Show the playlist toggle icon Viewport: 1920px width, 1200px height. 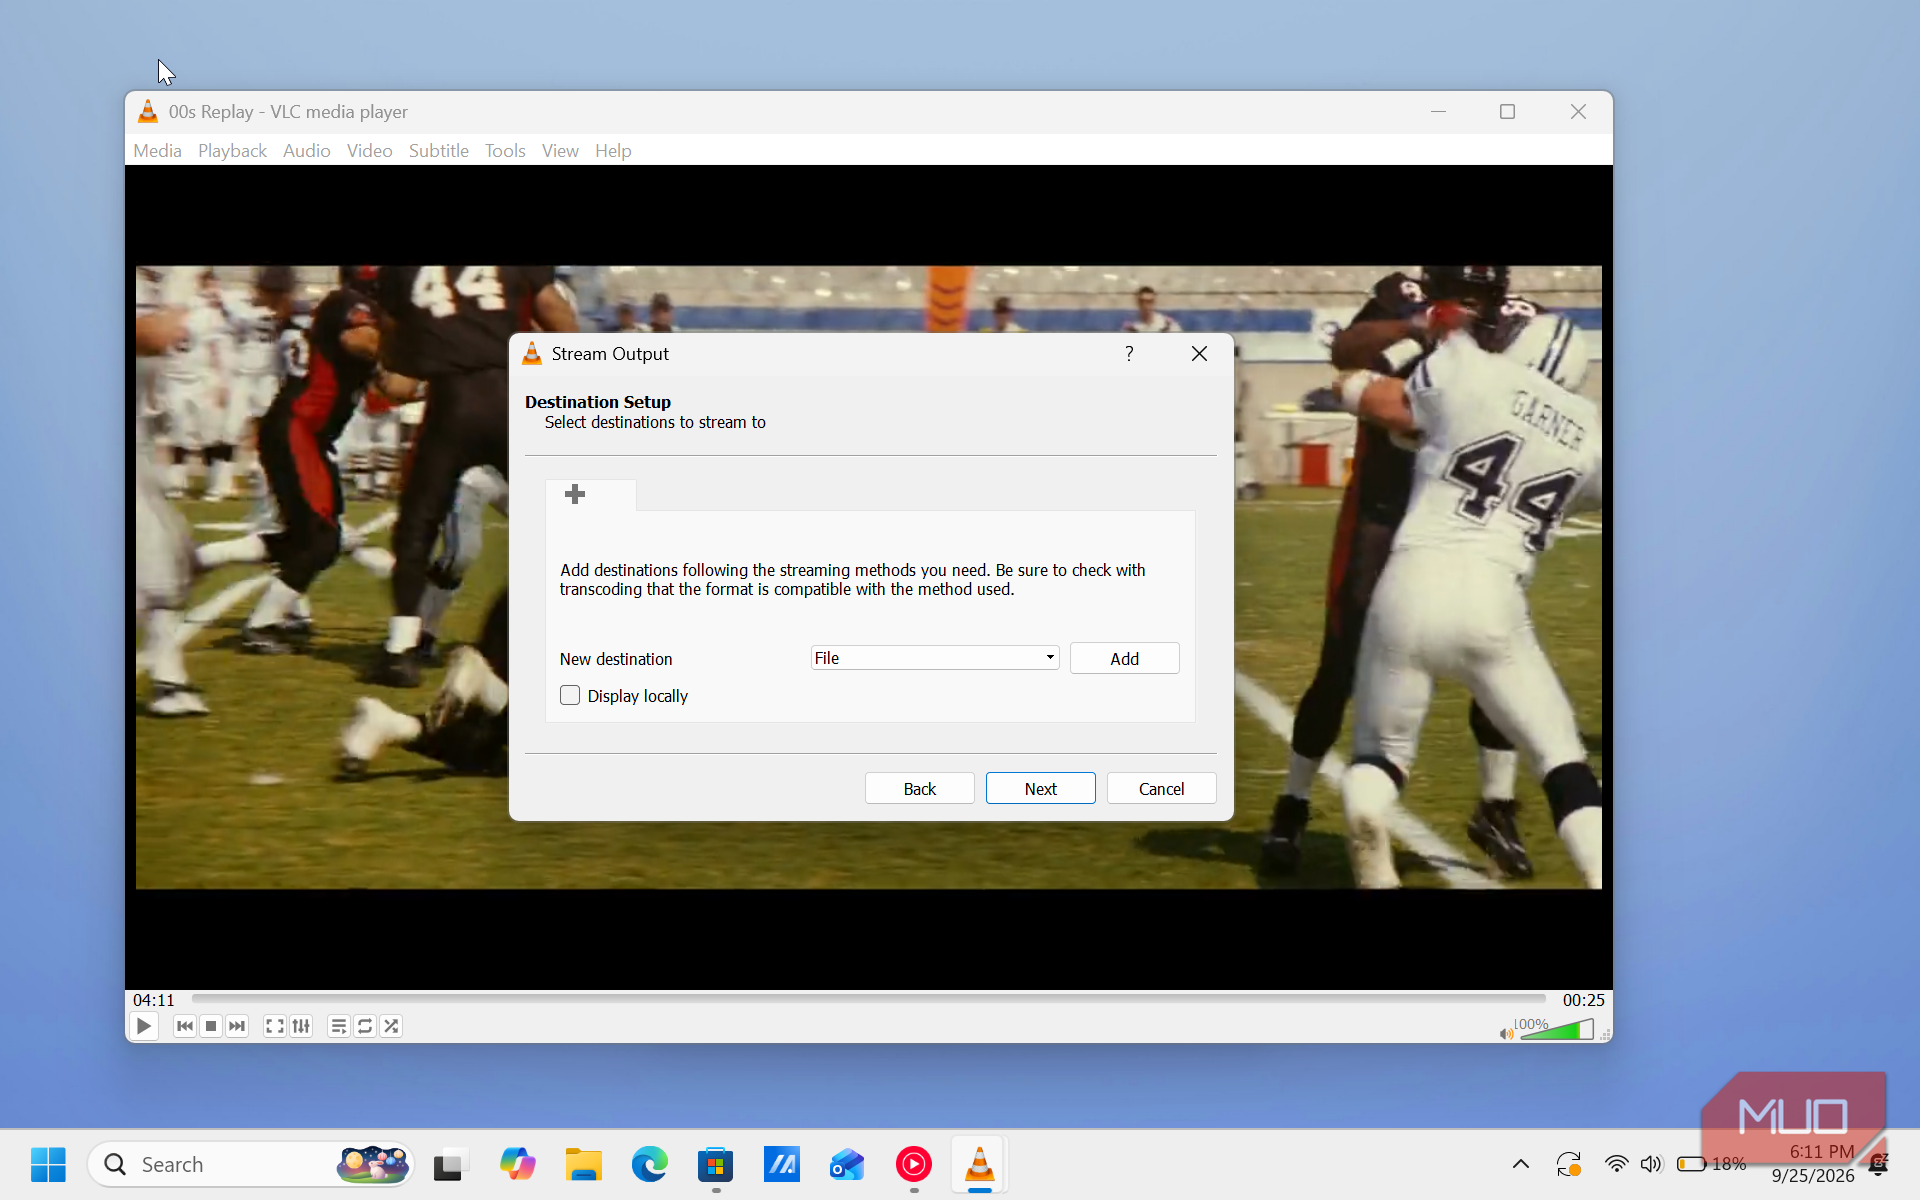pos(339,1026)
